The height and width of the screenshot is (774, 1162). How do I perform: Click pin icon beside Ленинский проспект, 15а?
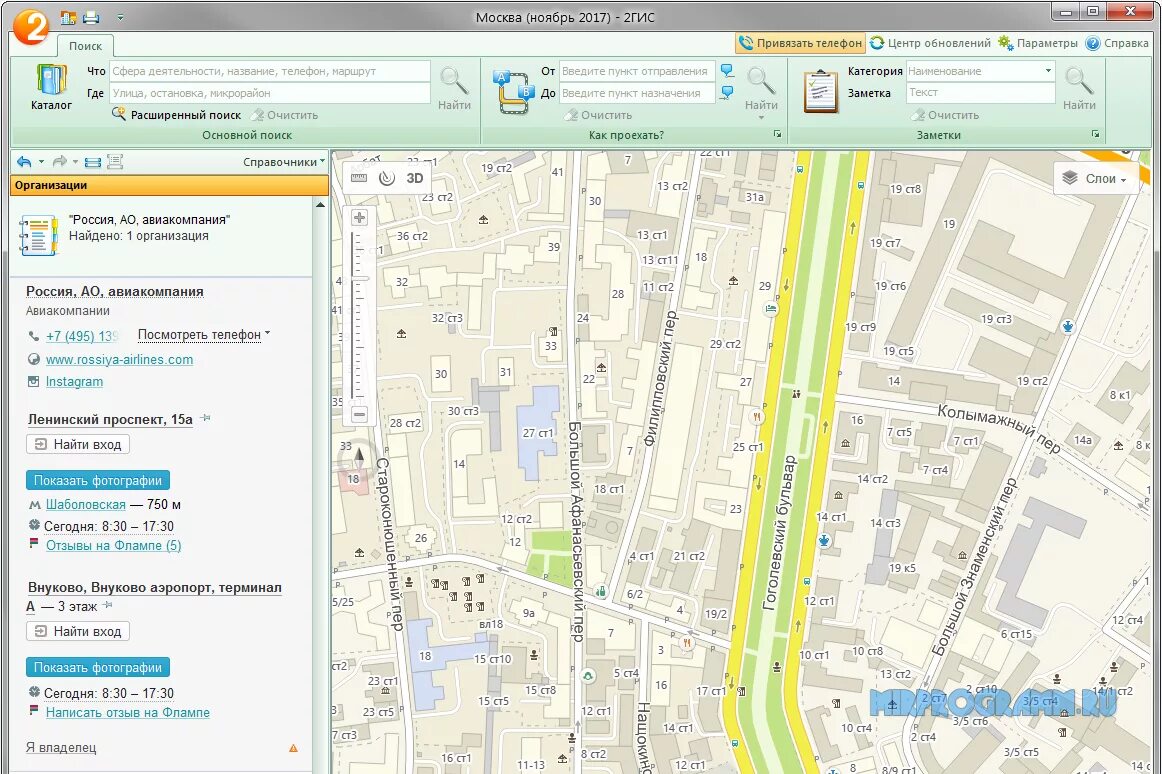(205, 418)
